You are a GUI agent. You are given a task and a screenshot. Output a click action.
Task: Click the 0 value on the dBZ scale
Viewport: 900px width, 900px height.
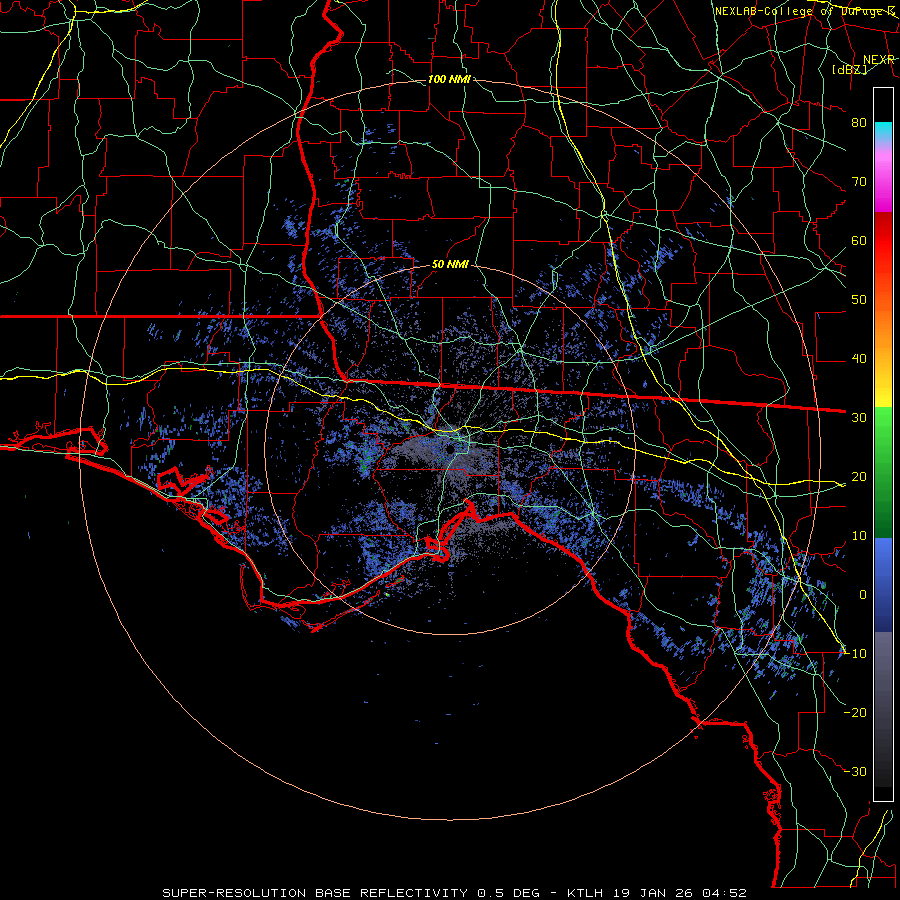click(x=863, y=595)
